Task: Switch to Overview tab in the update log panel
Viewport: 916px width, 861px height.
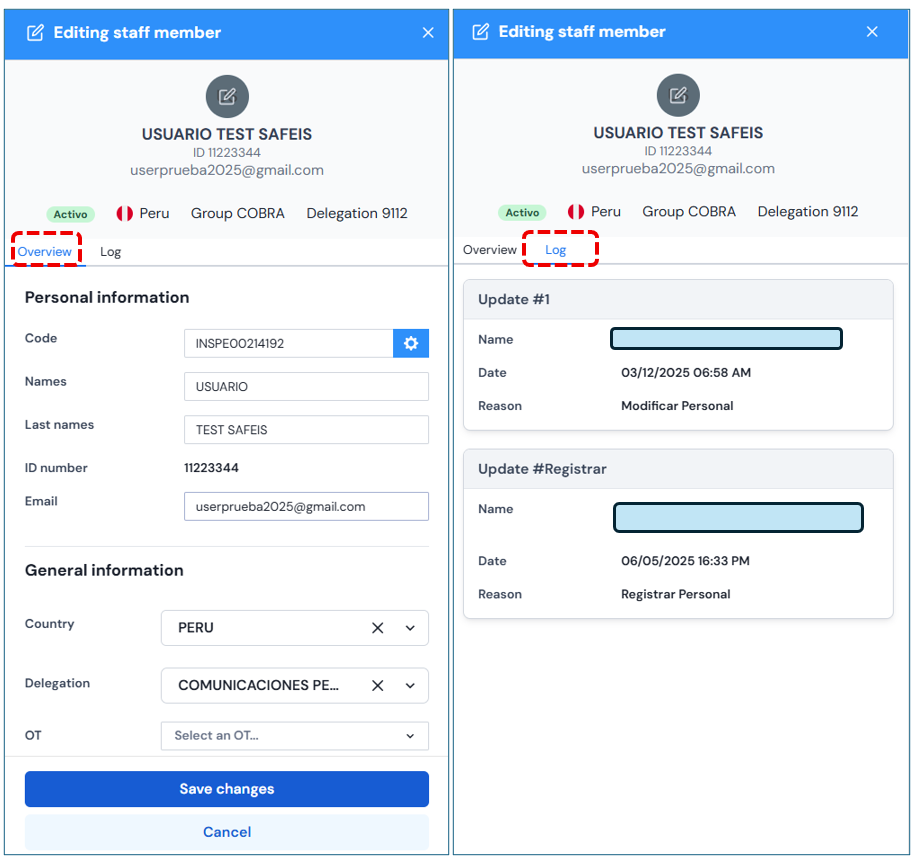Action: [x=490, y=250]
